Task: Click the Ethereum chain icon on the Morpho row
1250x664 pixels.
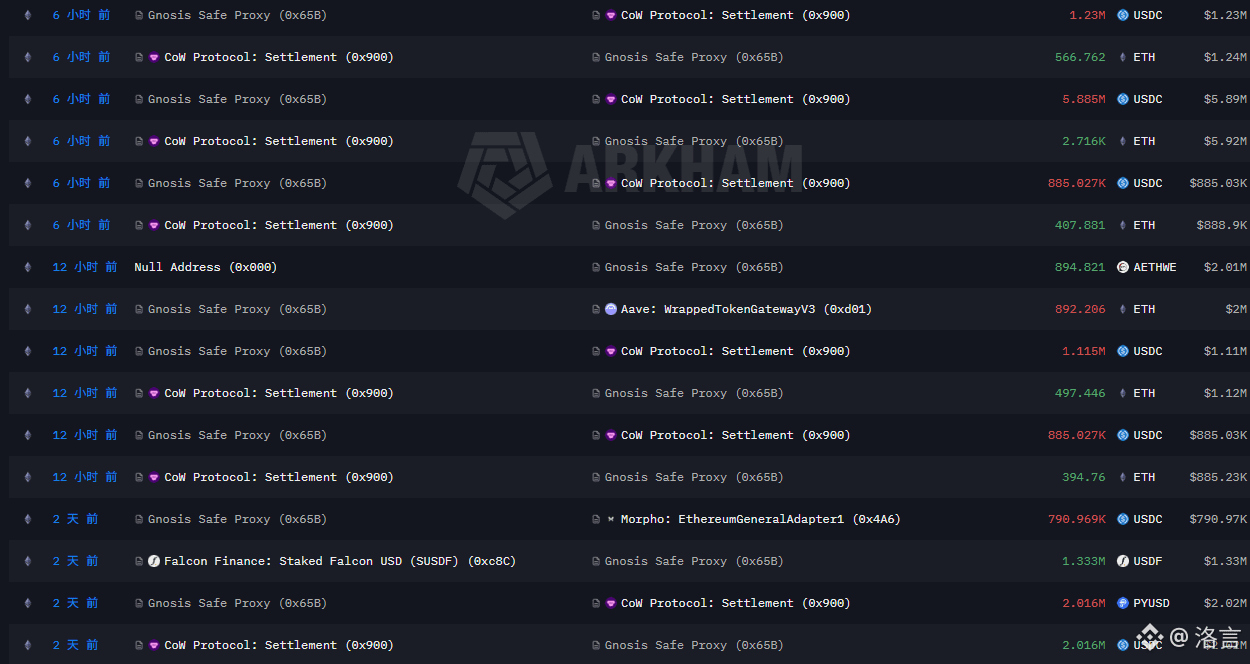Action: (28, 519)
